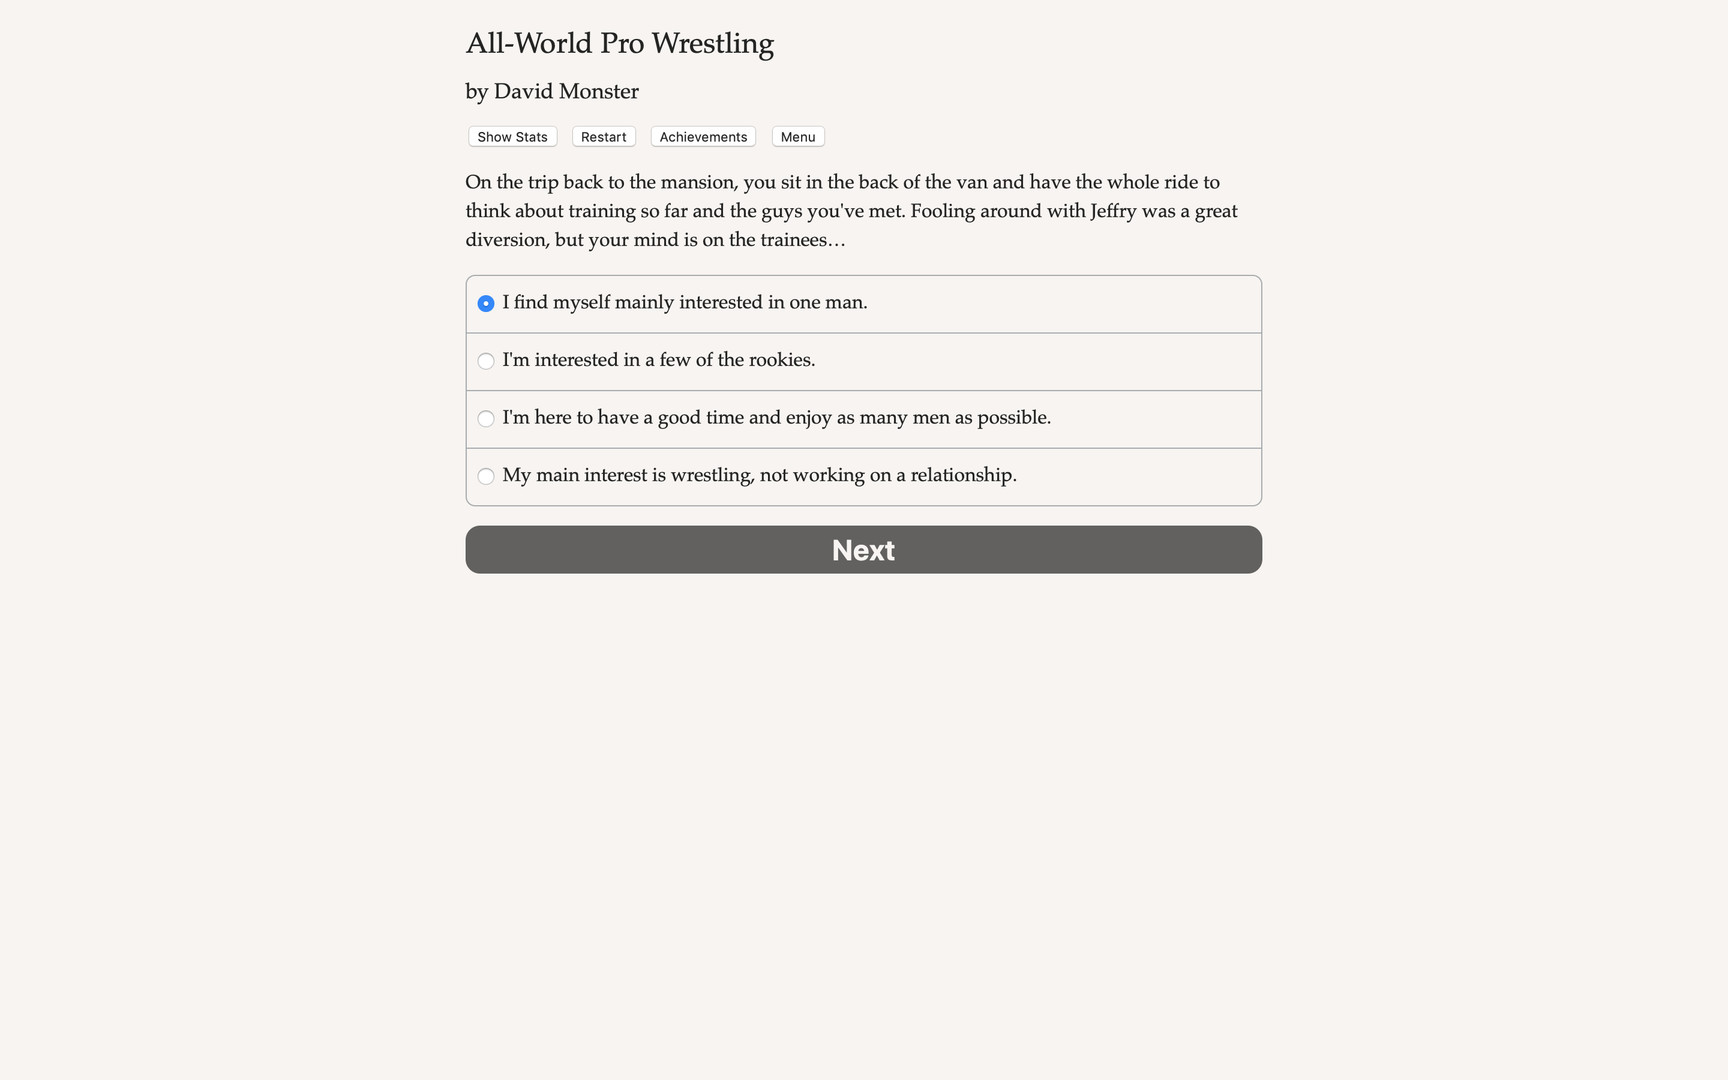Click the empty radio circle beside rookies option
This screenshot has height=1080, width=1728.
coord(486,361)
